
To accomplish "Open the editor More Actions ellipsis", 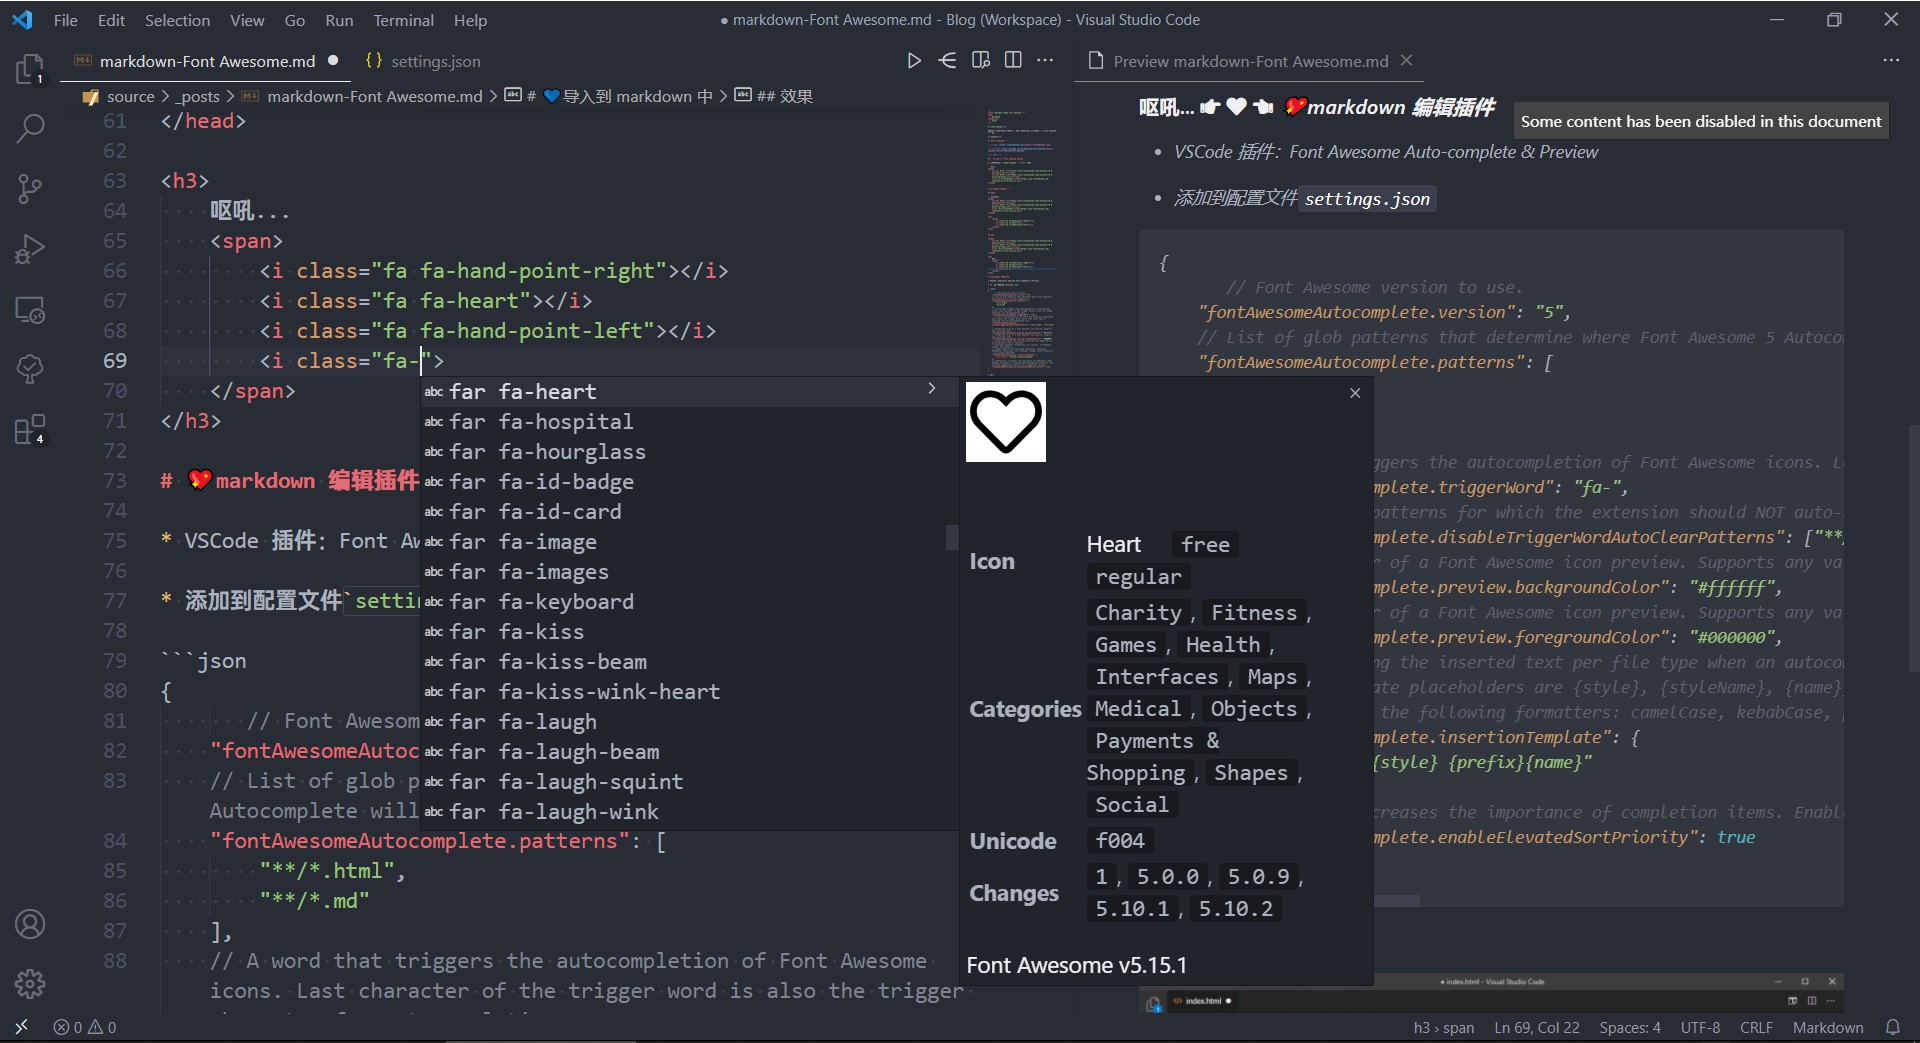I will 1045,61.
